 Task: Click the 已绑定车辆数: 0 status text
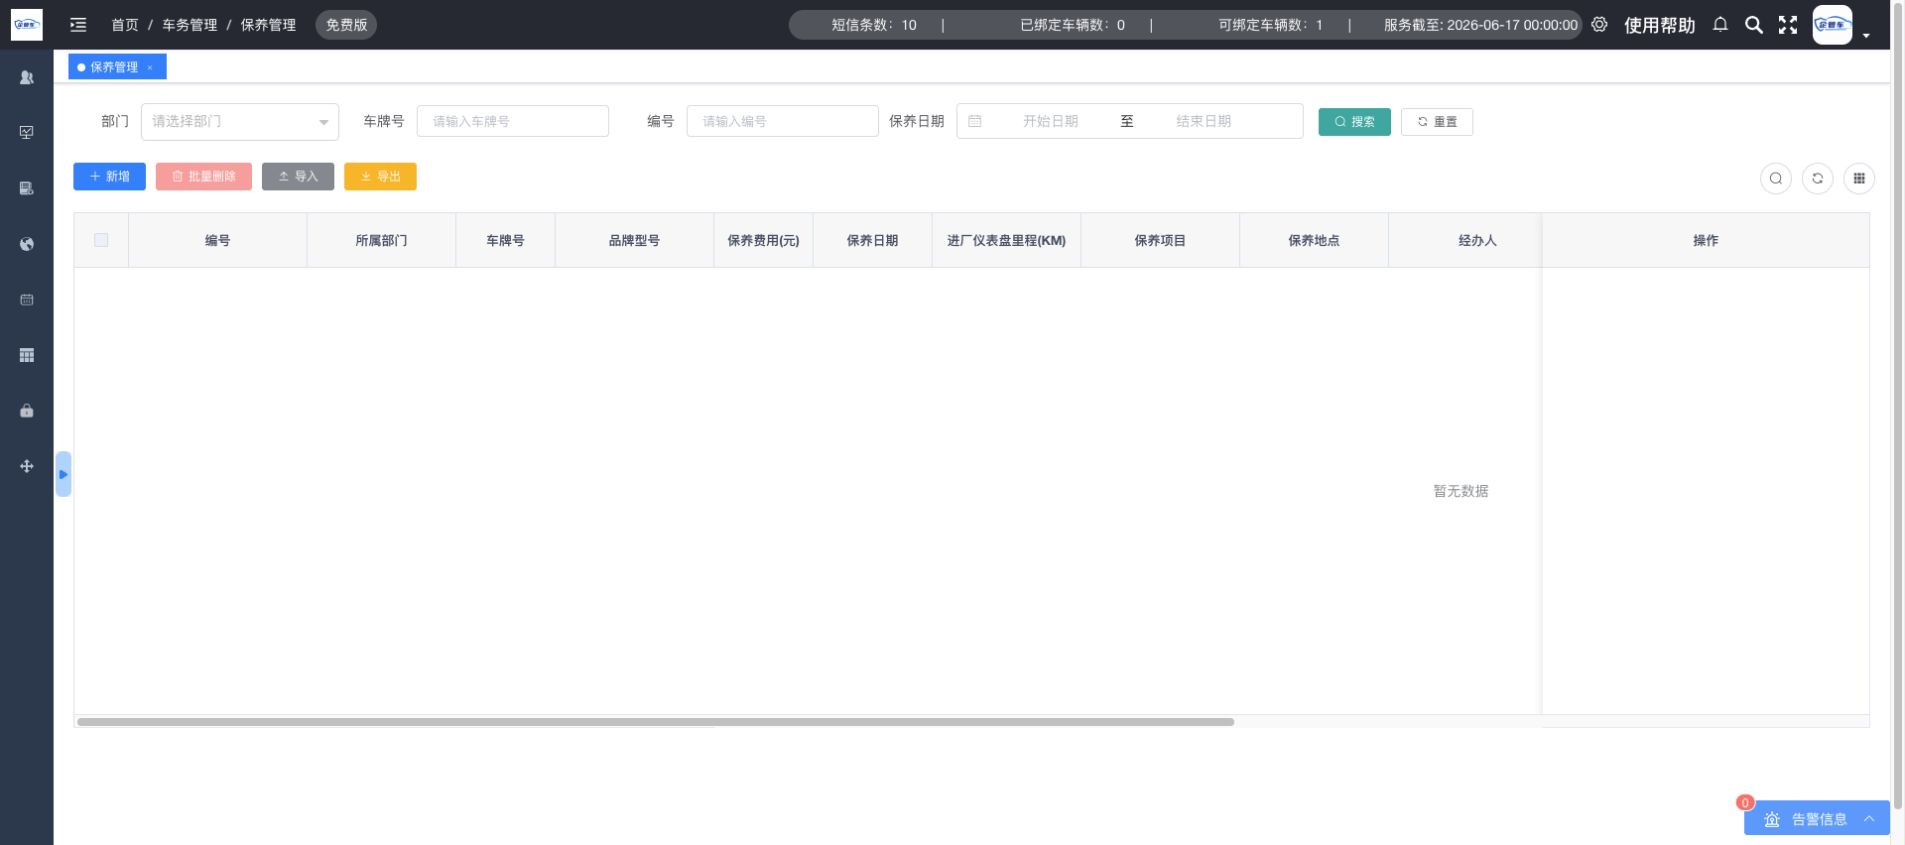tap(1072, 25)
